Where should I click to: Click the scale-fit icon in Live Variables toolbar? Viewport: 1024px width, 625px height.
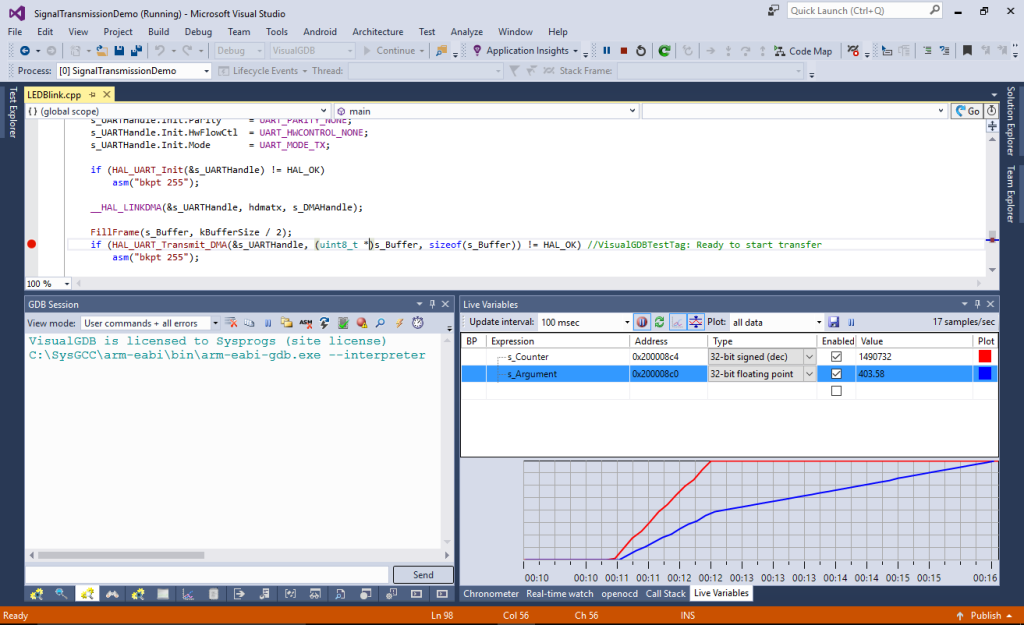click(696, 322)
